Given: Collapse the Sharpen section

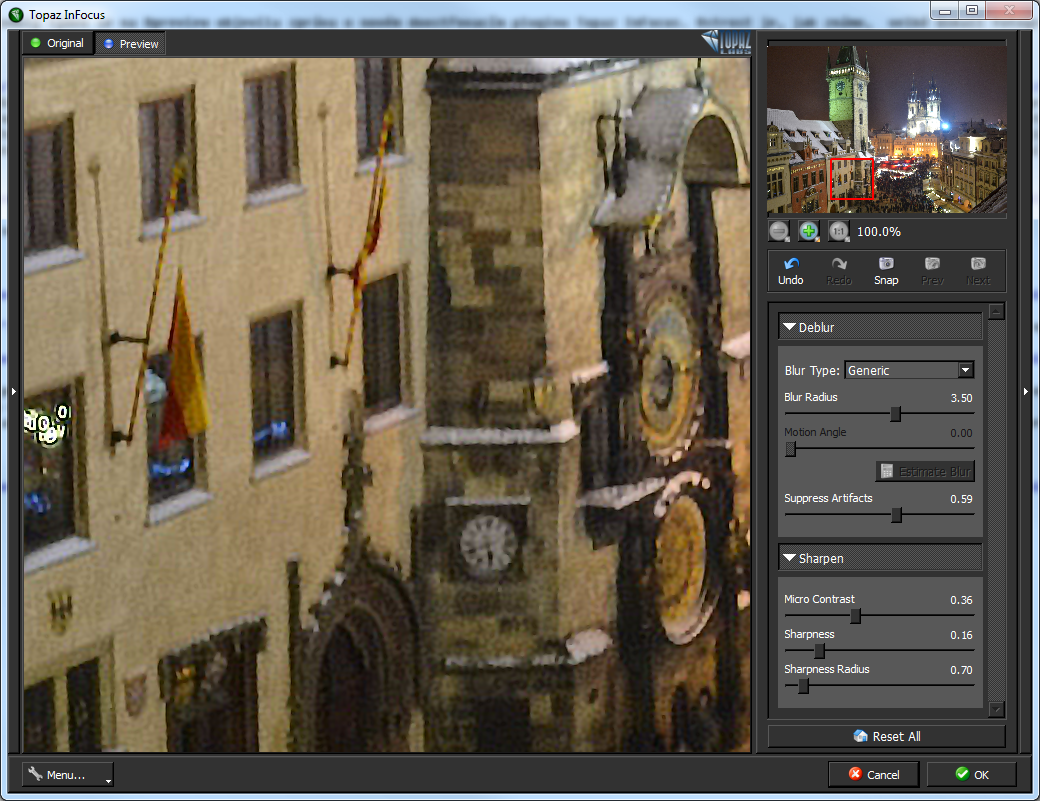Looking at the screenshot, I should 790,558.
